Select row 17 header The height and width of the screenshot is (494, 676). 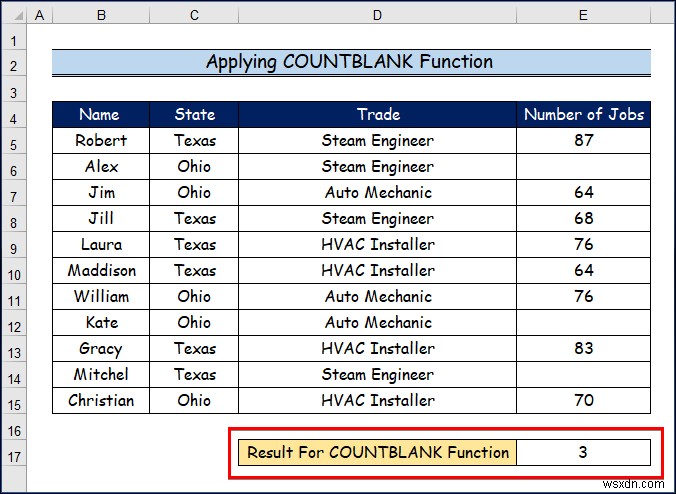[13, 453]
